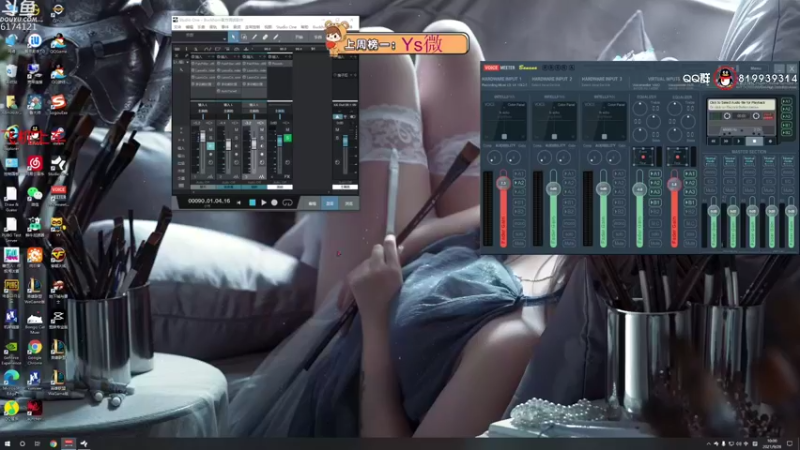
Task: Click return-to-start in Studio One transport
Action: pyautogui.click(x=239, y=203)
